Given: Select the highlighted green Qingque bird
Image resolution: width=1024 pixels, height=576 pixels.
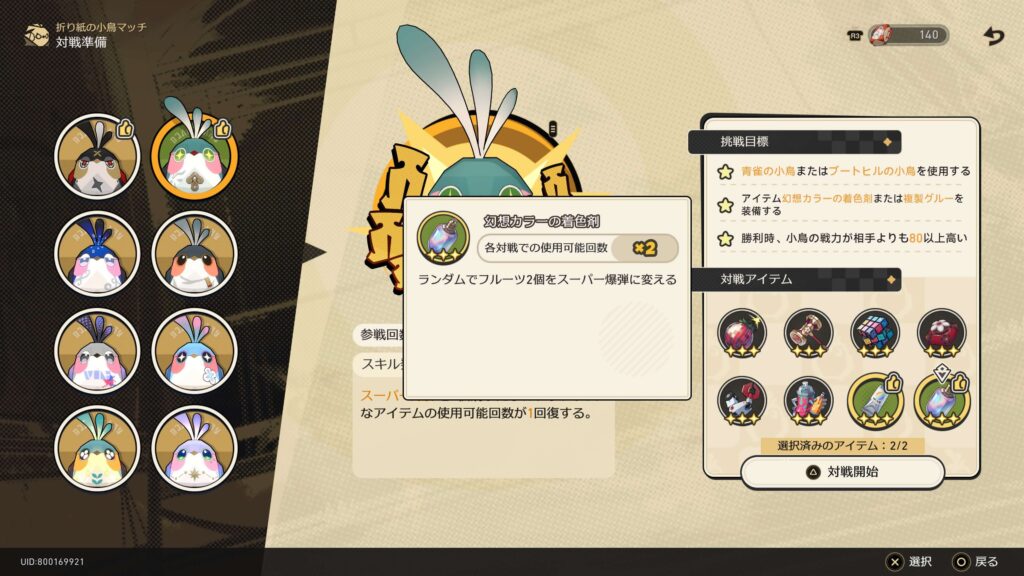Looking at the screenshot, I should point(195,157).
